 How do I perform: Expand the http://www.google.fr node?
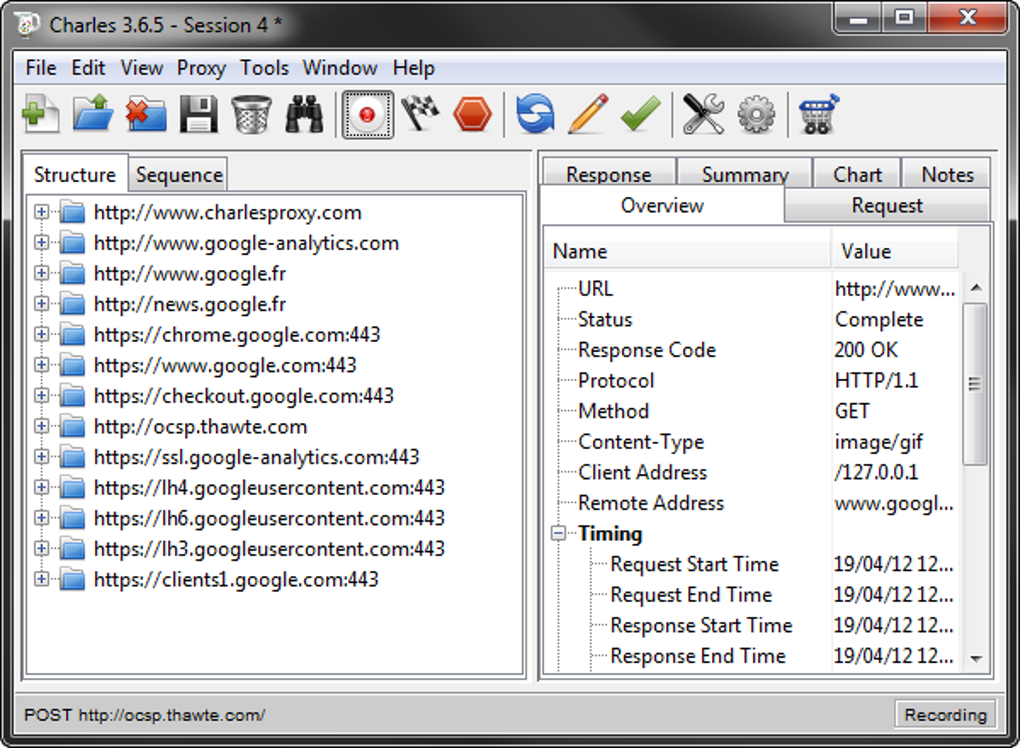pos(42,273)
